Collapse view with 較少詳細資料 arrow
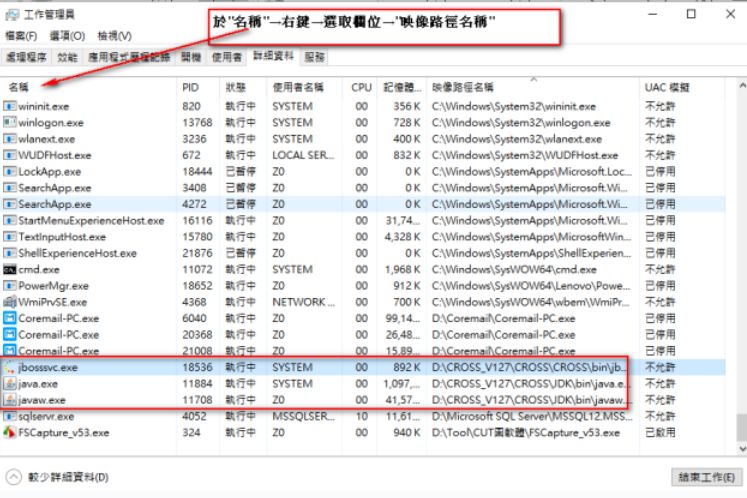Screen dimensions: 747x498 click(13, 478)
